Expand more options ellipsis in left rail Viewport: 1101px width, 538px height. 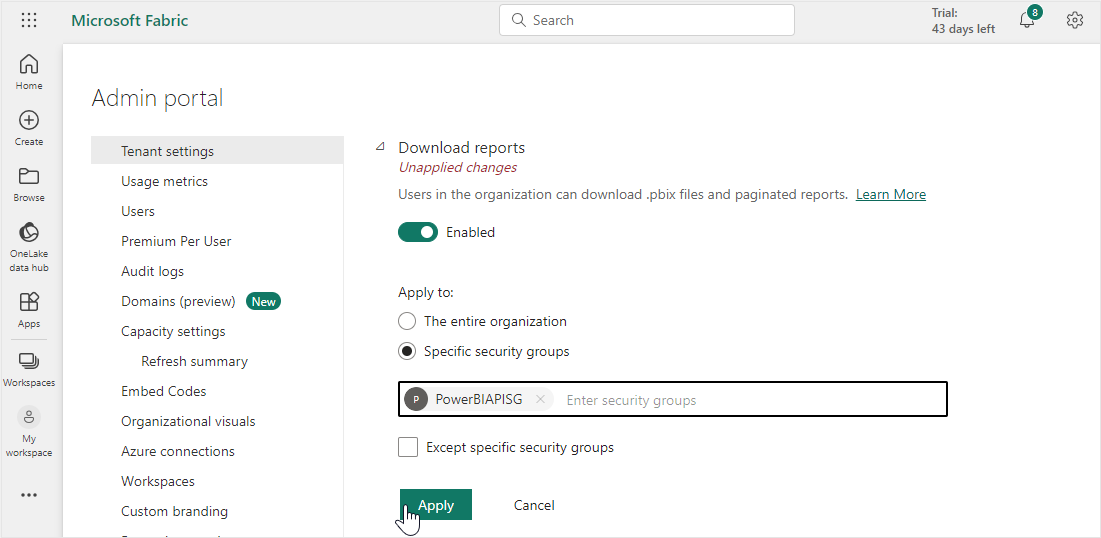coord(29,495)
